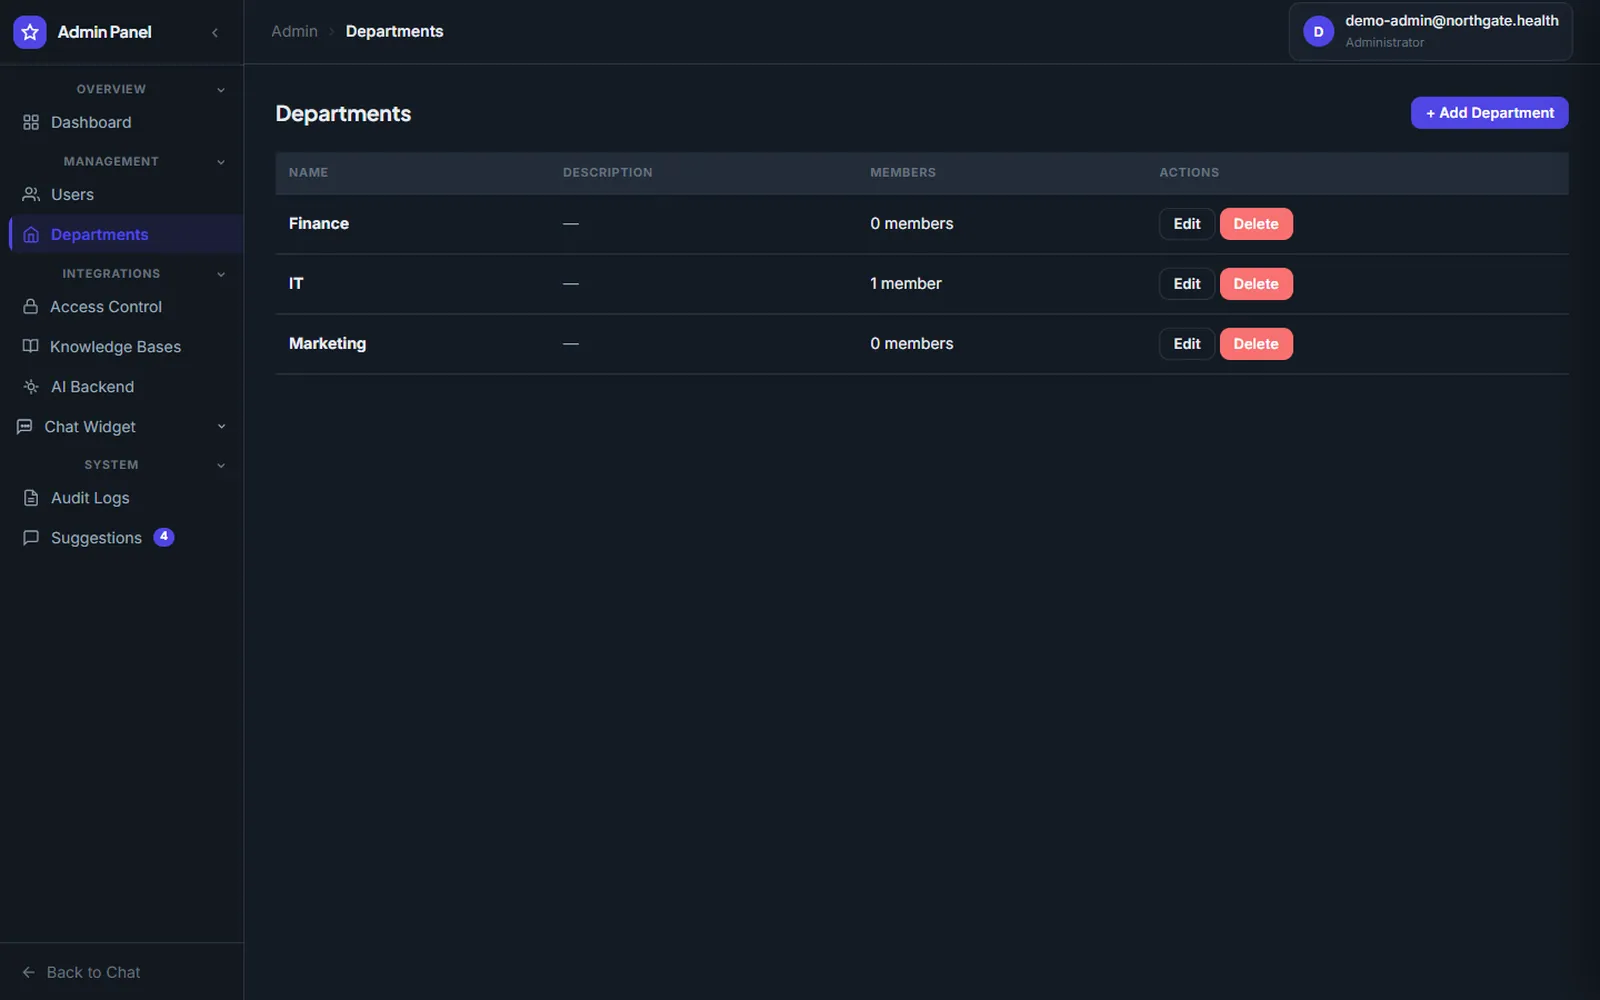Click the Back to Chat arrow icon

pyautogui.click(x=28, y=972)
